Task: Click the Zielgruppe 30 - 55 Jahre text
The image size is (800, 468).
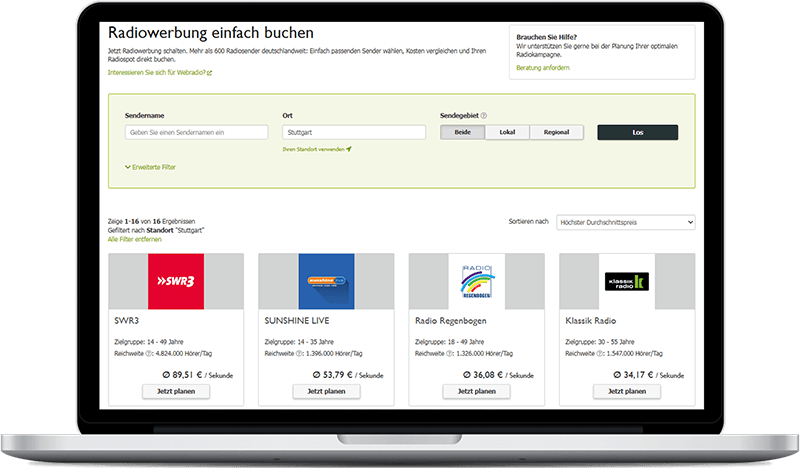Action: coord(600,342)
